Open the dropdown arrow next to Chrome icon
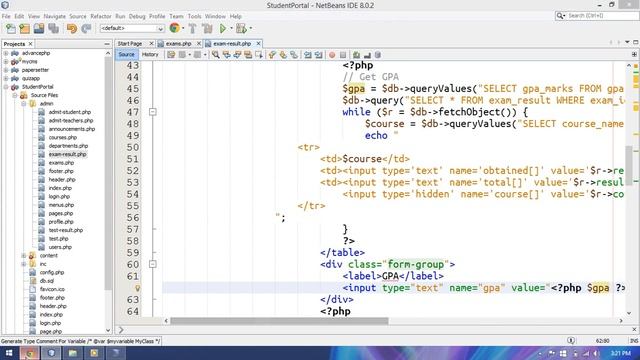 [183, 28]
